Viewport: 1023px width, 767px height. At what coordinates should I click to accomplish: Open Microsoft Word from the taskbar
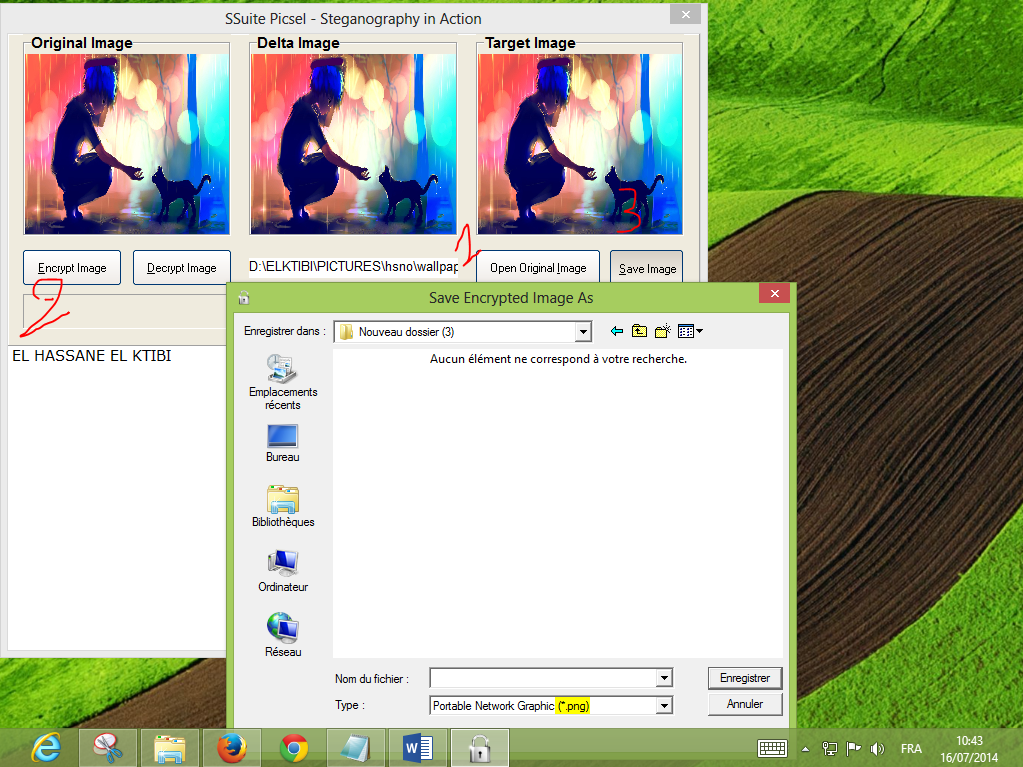tap(418, 747)
